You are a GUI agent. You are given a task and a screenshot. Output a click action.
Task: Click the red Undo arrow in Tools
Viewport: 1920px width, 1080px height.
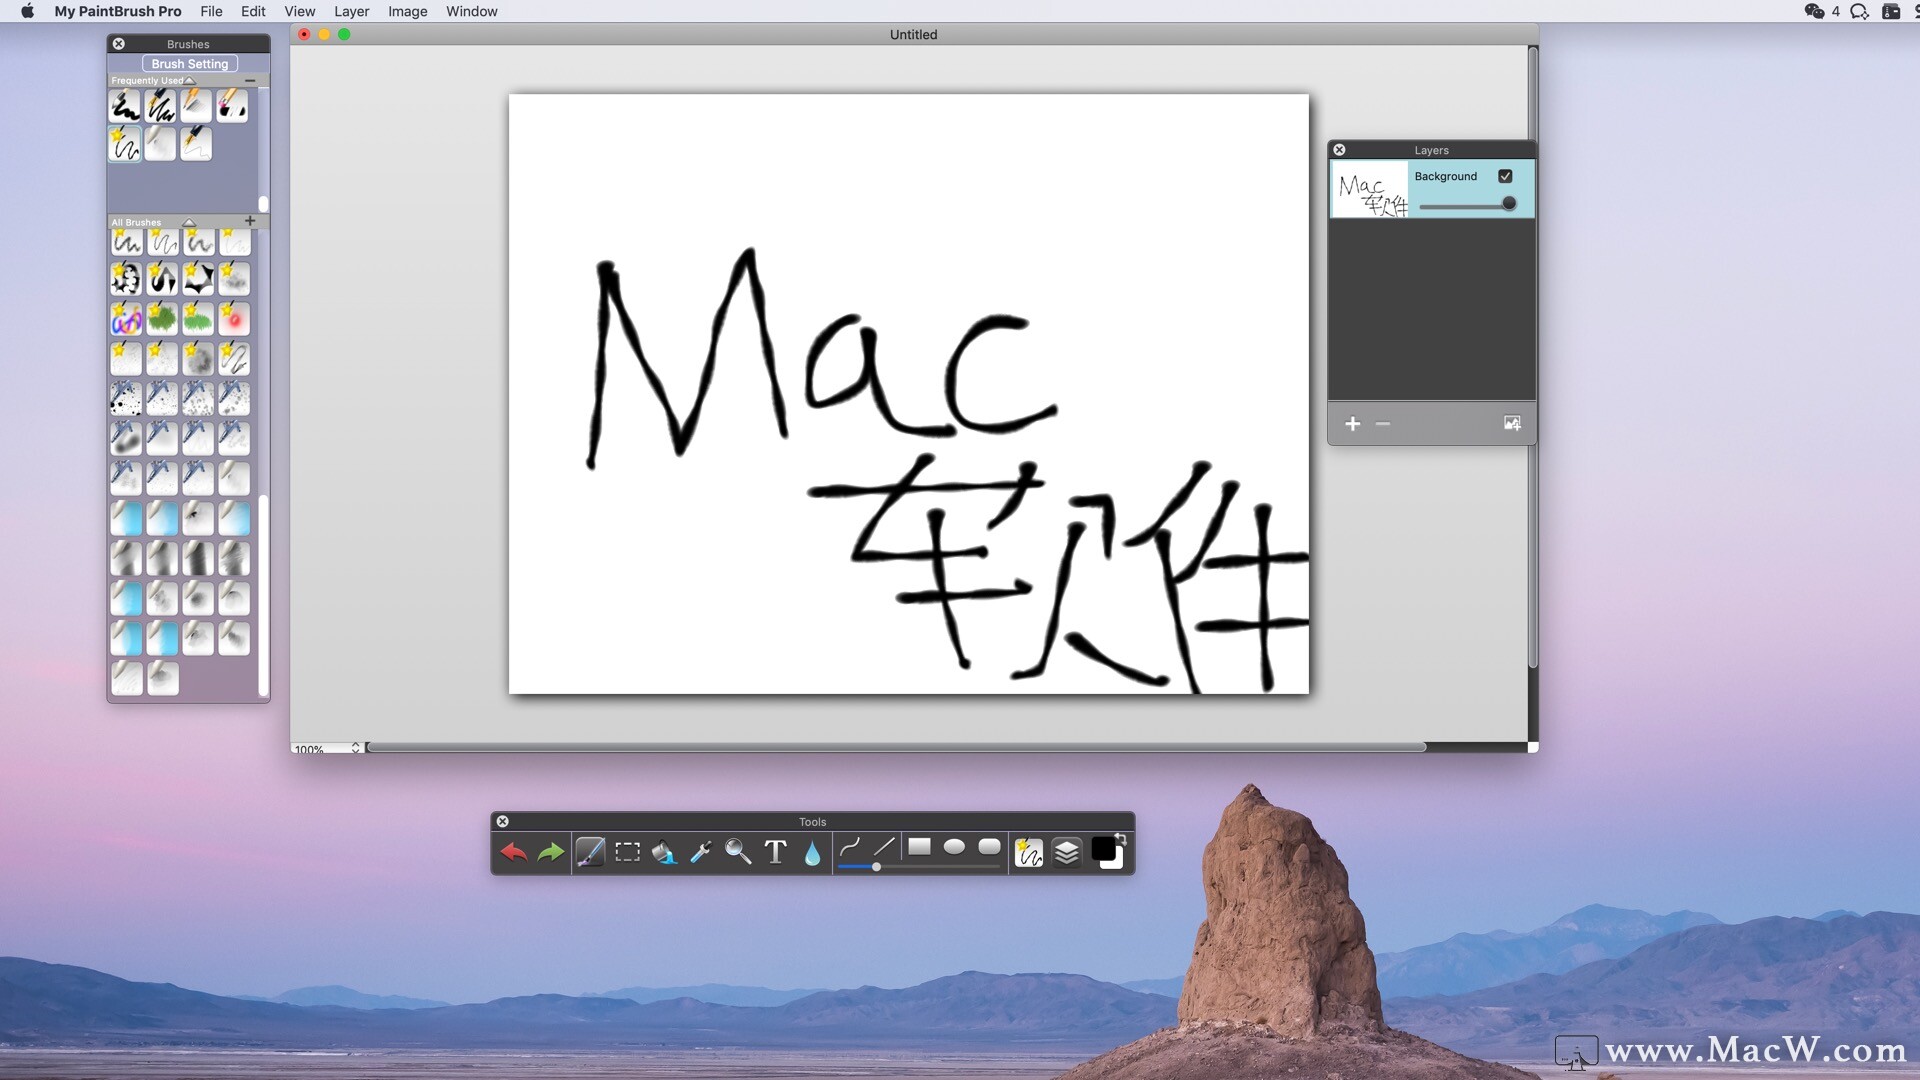(513, 852)
